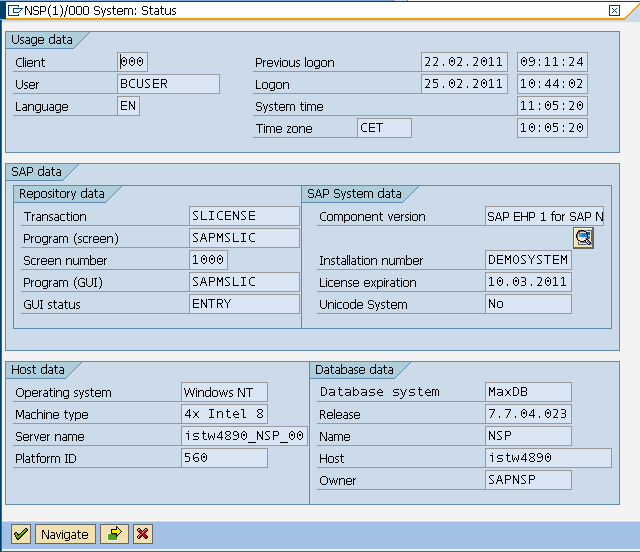640x552 pixels.
Task: Click the Host data group header
Action: coord(38,370)
